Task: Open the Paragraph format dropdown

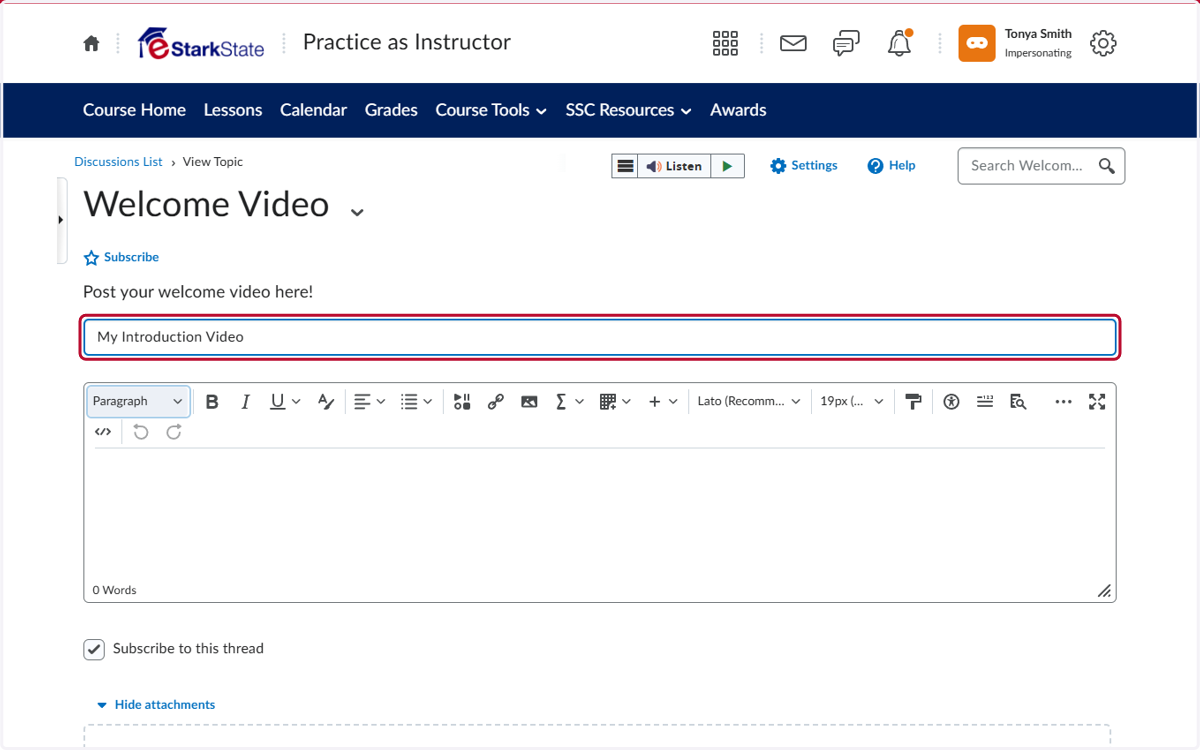Action: pos(138,401)
